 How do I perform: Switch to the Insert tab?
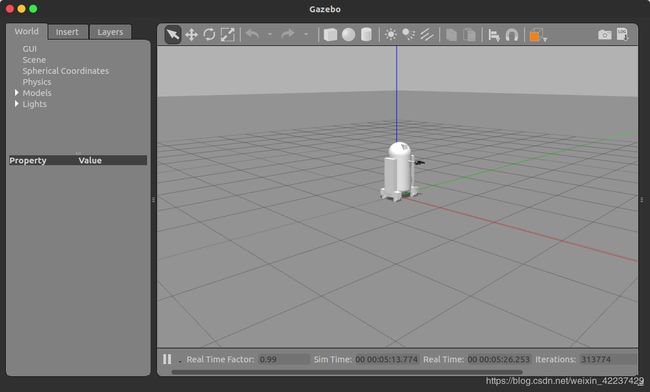point(67,32)
